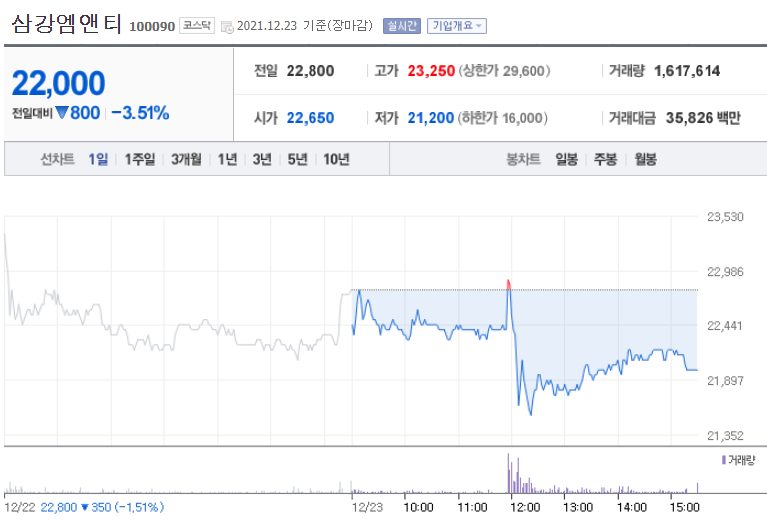Click the 고가 value 23,250
Image resolution: width=767 pixels, height=526 pixels.
click(x=431, y=71)
